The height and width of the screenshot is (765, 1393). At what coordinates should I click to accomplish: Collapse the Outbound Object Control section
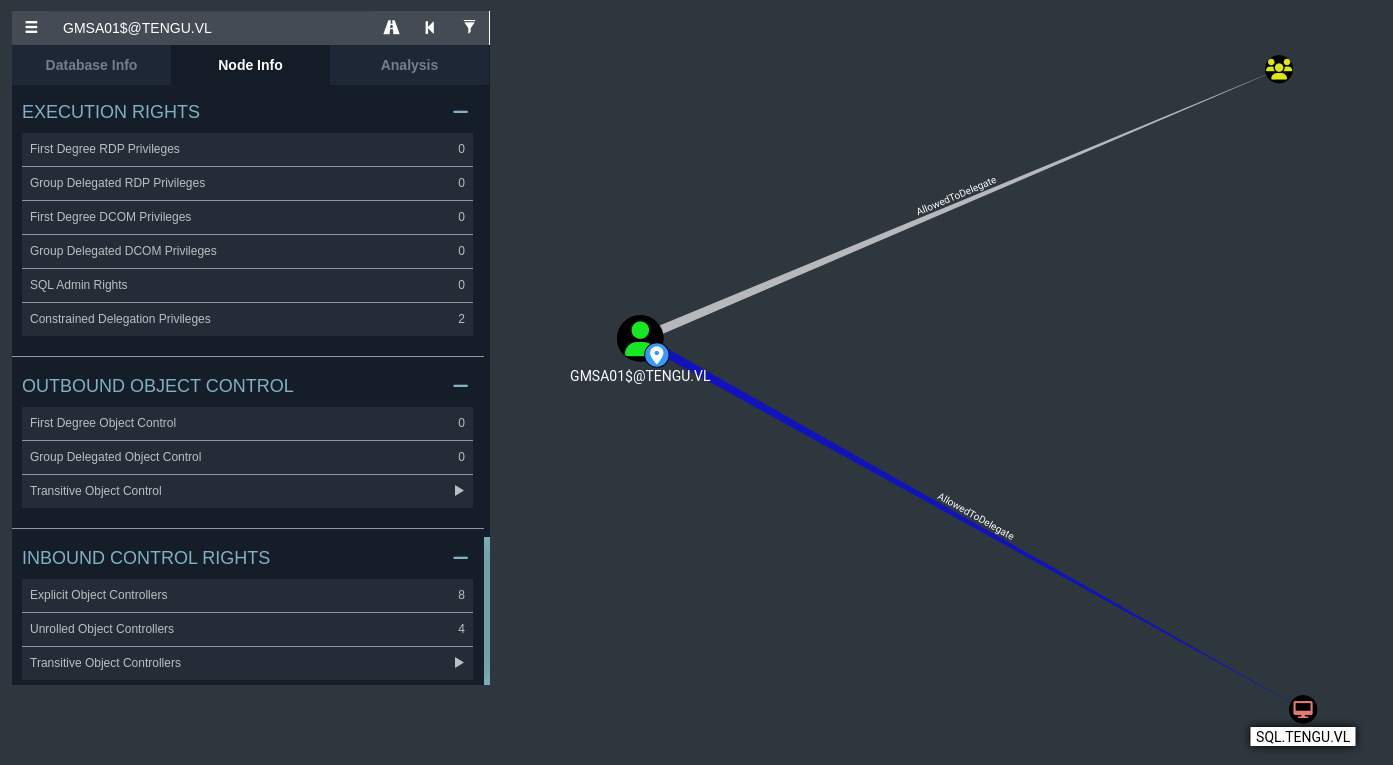click(x=460, y=386)
